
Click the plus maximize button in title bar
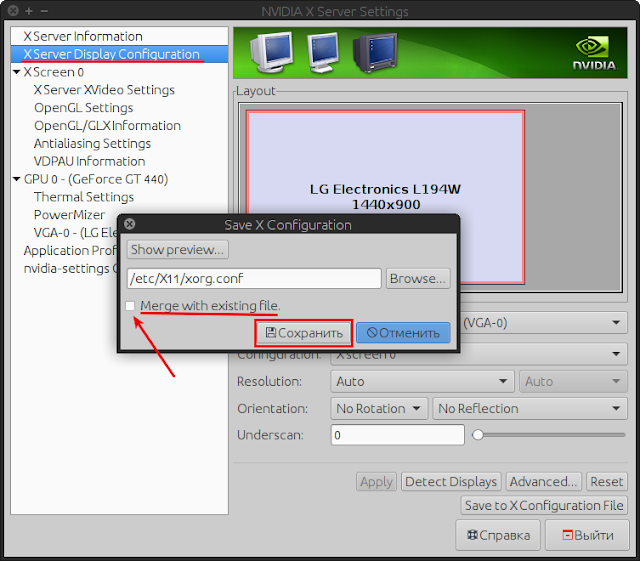pyautogui.click(x=29, y=11)
